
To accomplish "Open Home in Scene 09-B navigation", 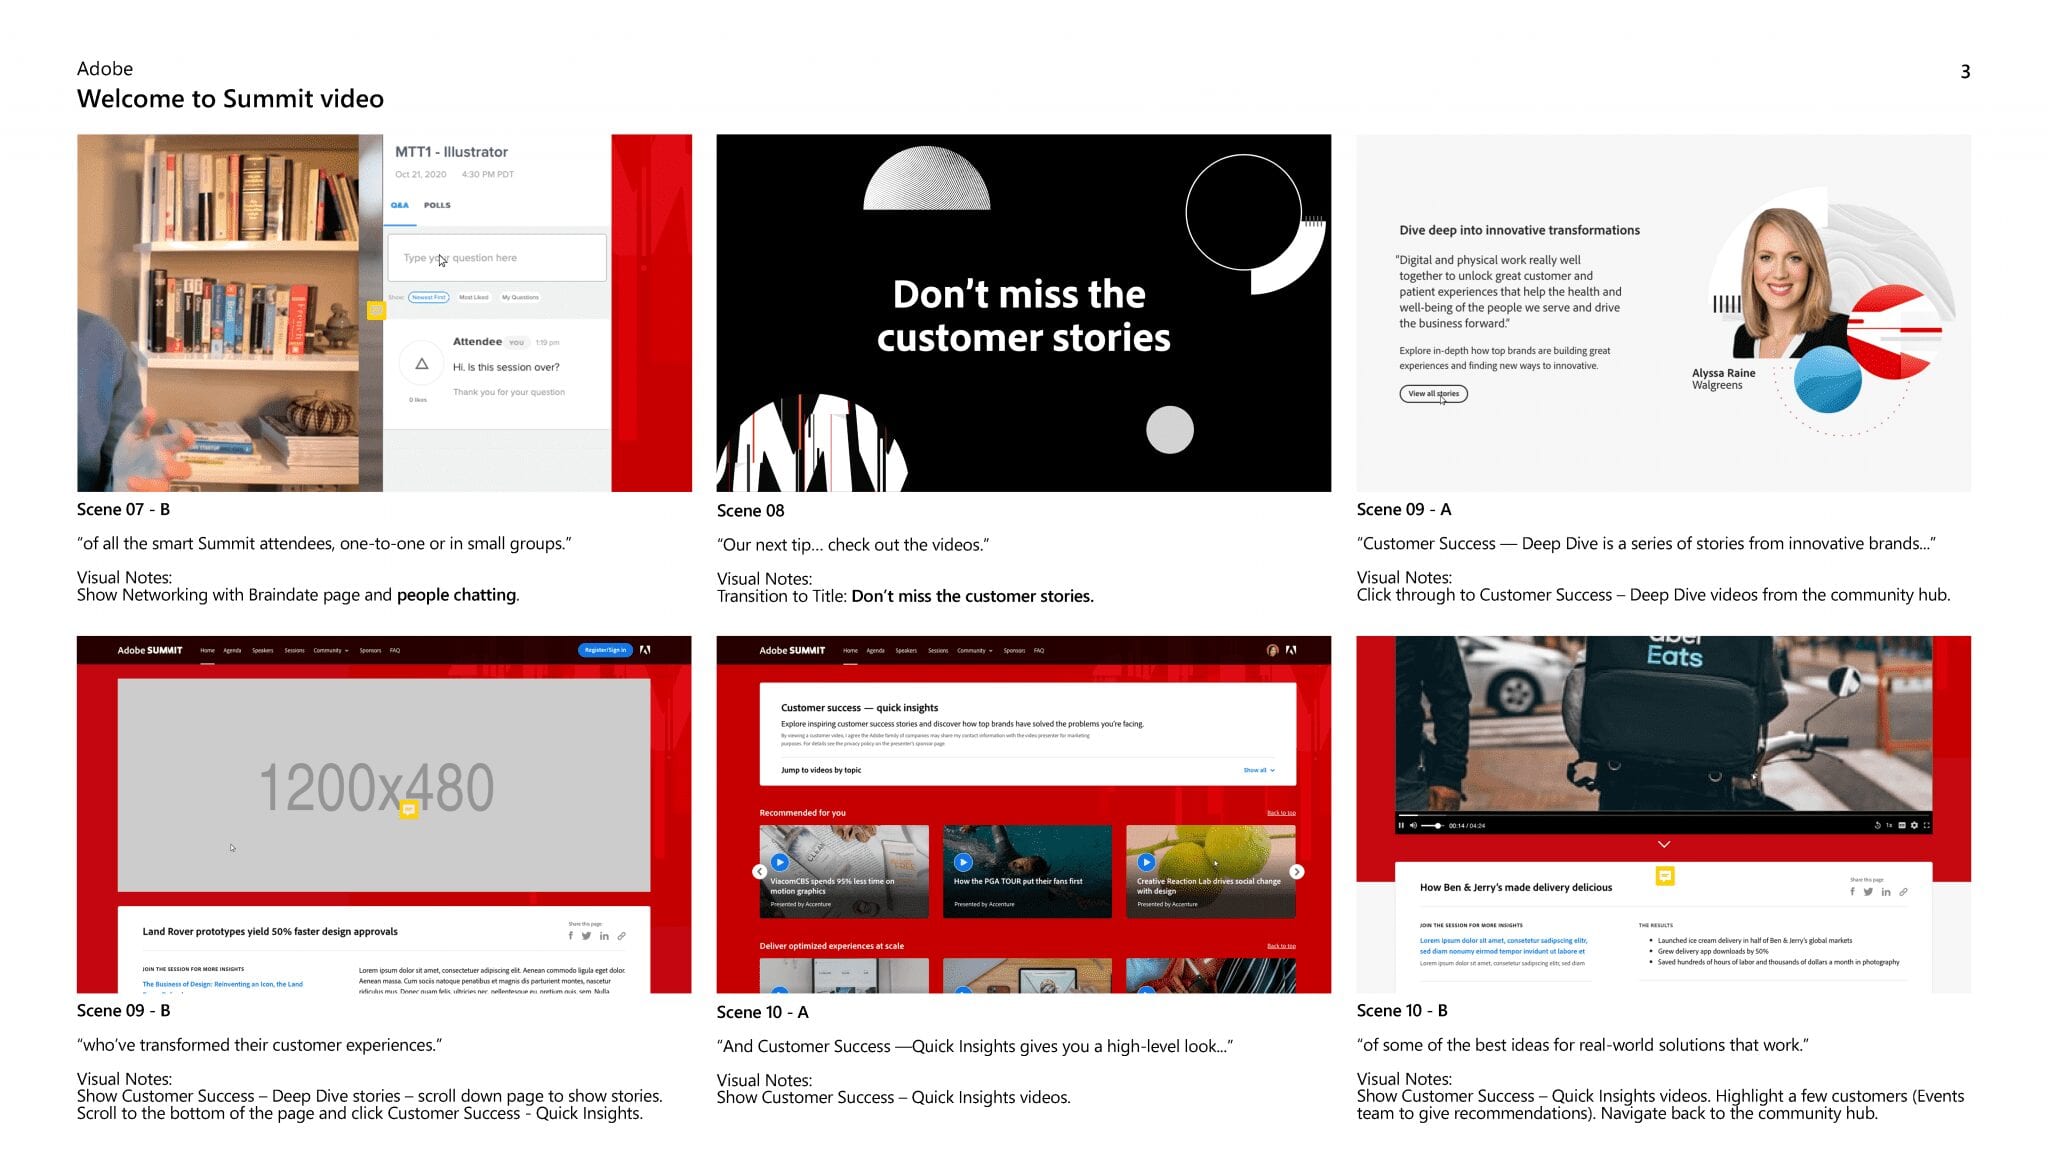I will click(x=207, y=650).
